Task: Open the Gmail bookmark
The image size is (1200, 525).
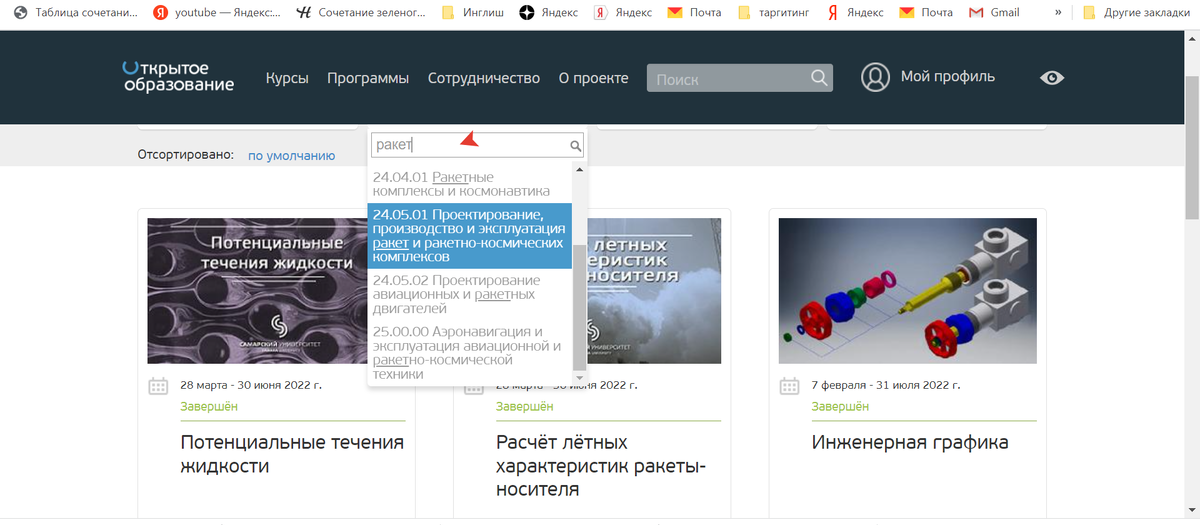Action: click(994, 13)
